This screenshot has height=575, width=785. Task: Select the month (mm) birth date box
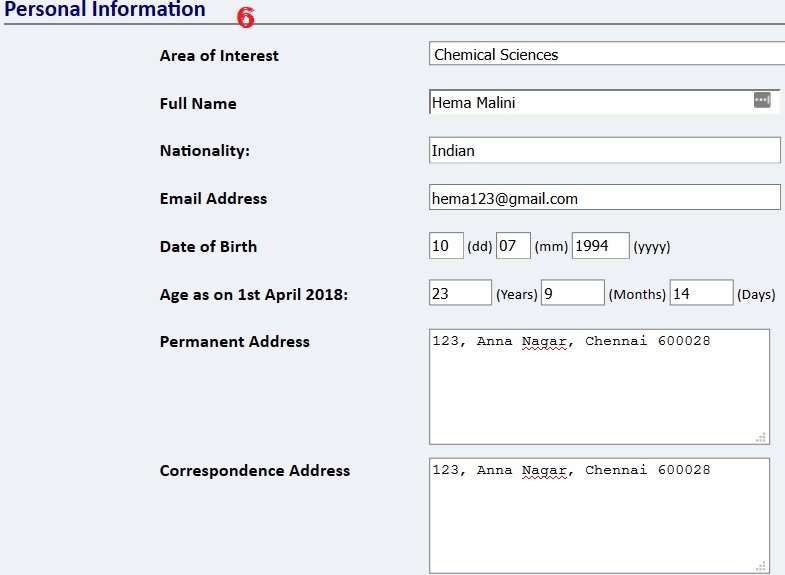513,246
